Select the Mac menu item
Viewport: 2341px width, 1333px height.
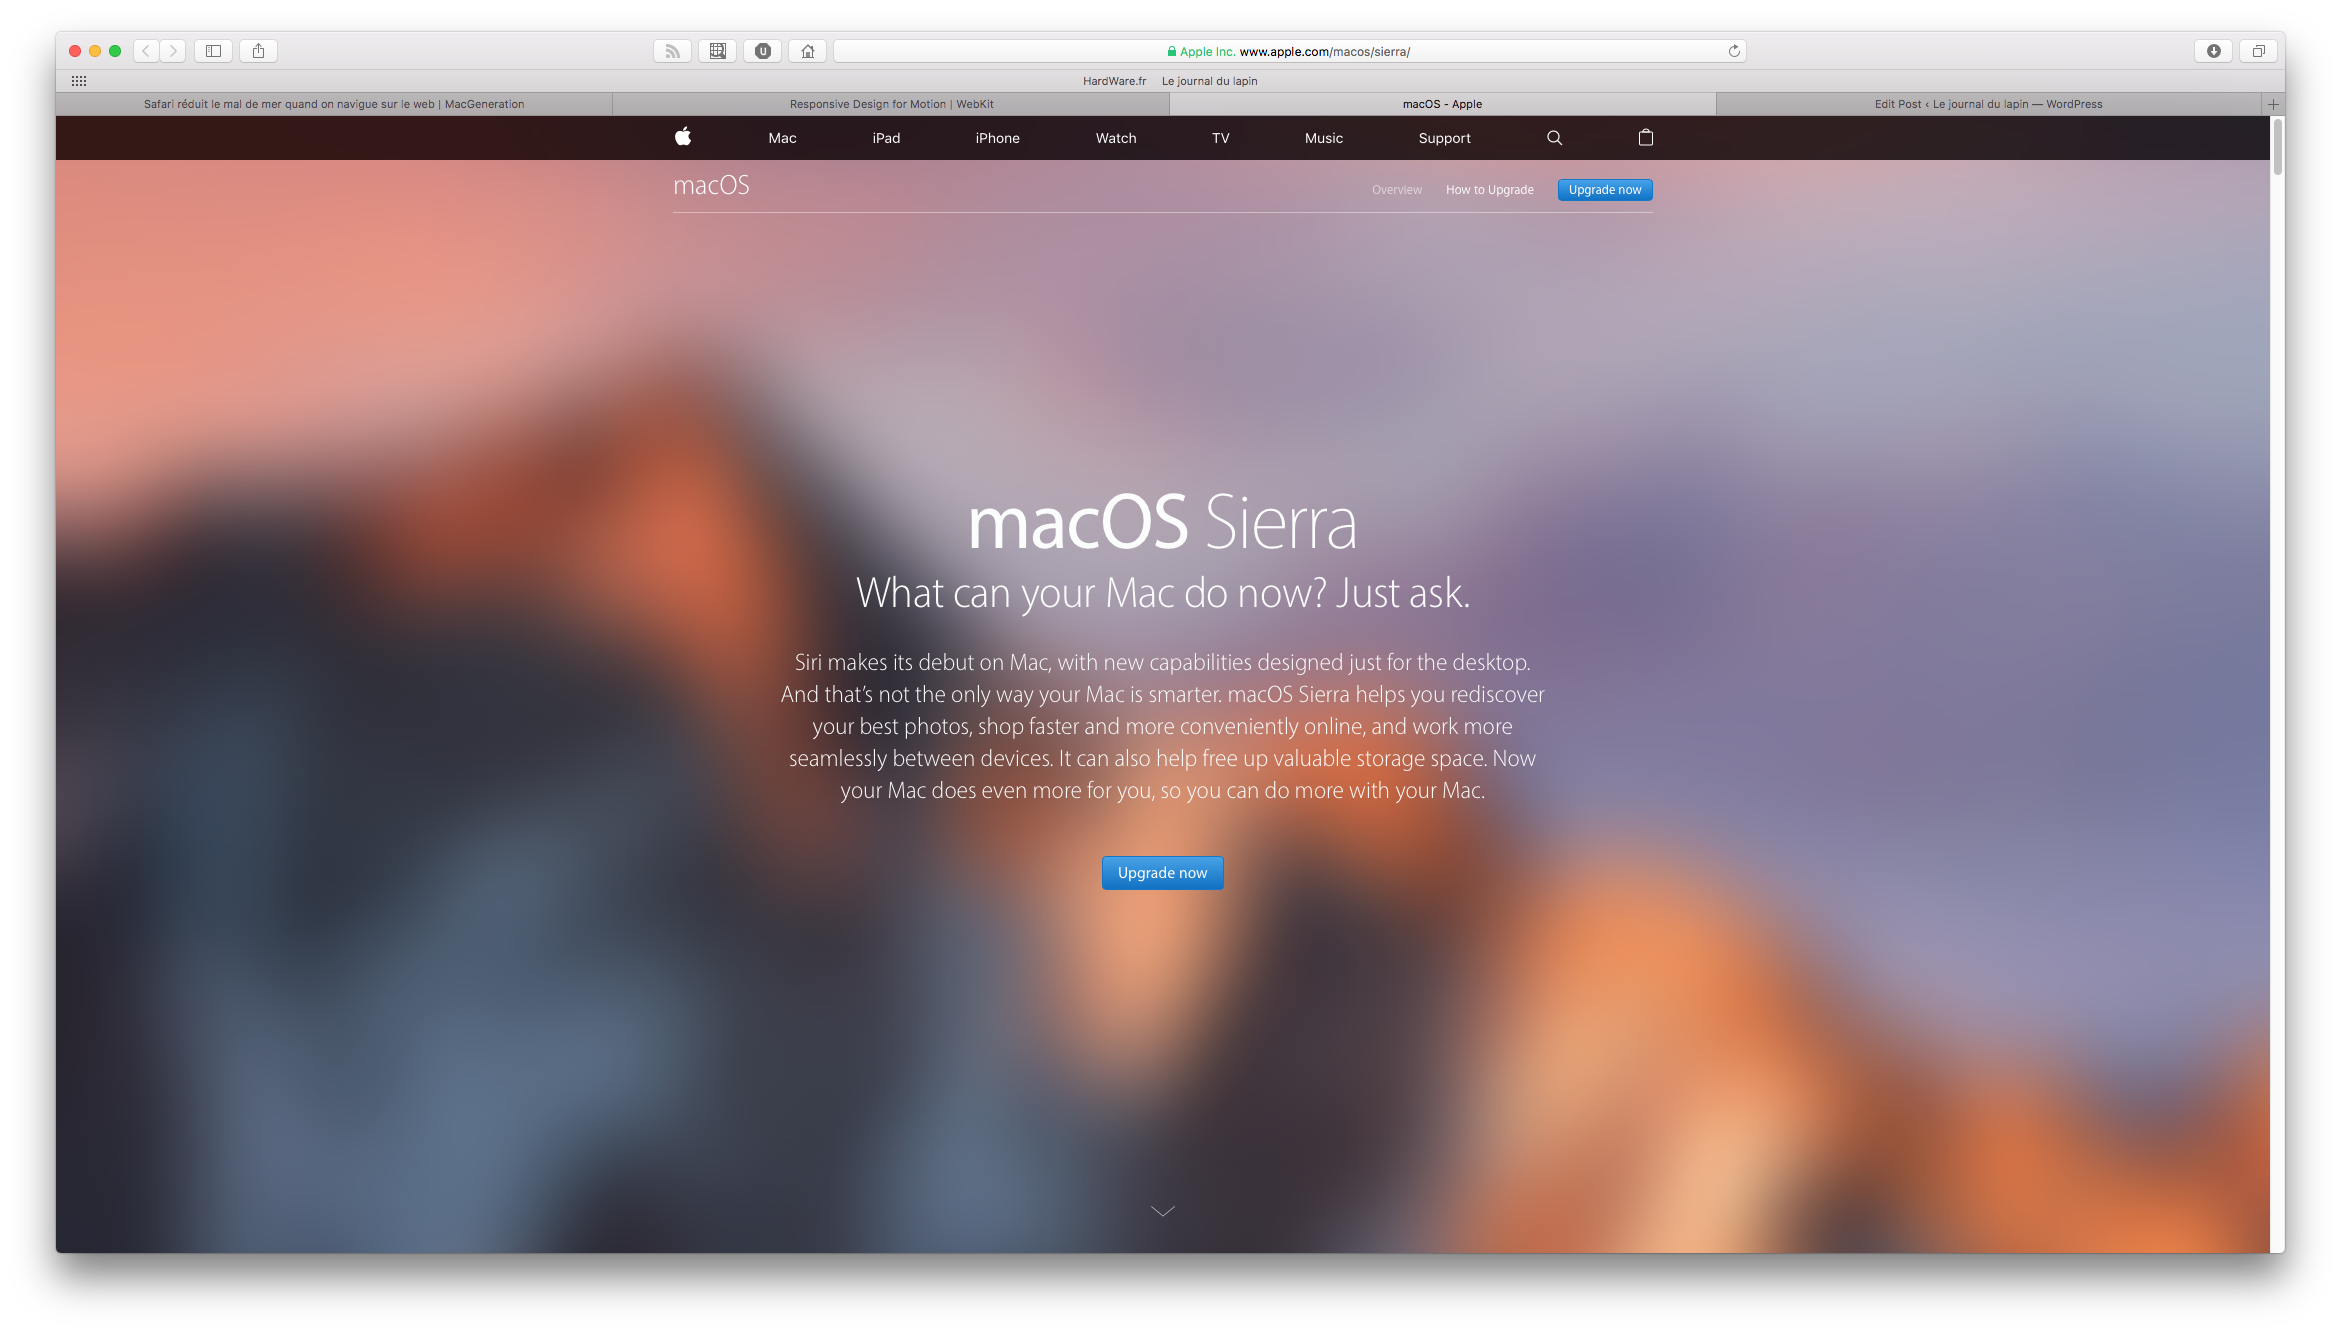(x=781, y=137)
